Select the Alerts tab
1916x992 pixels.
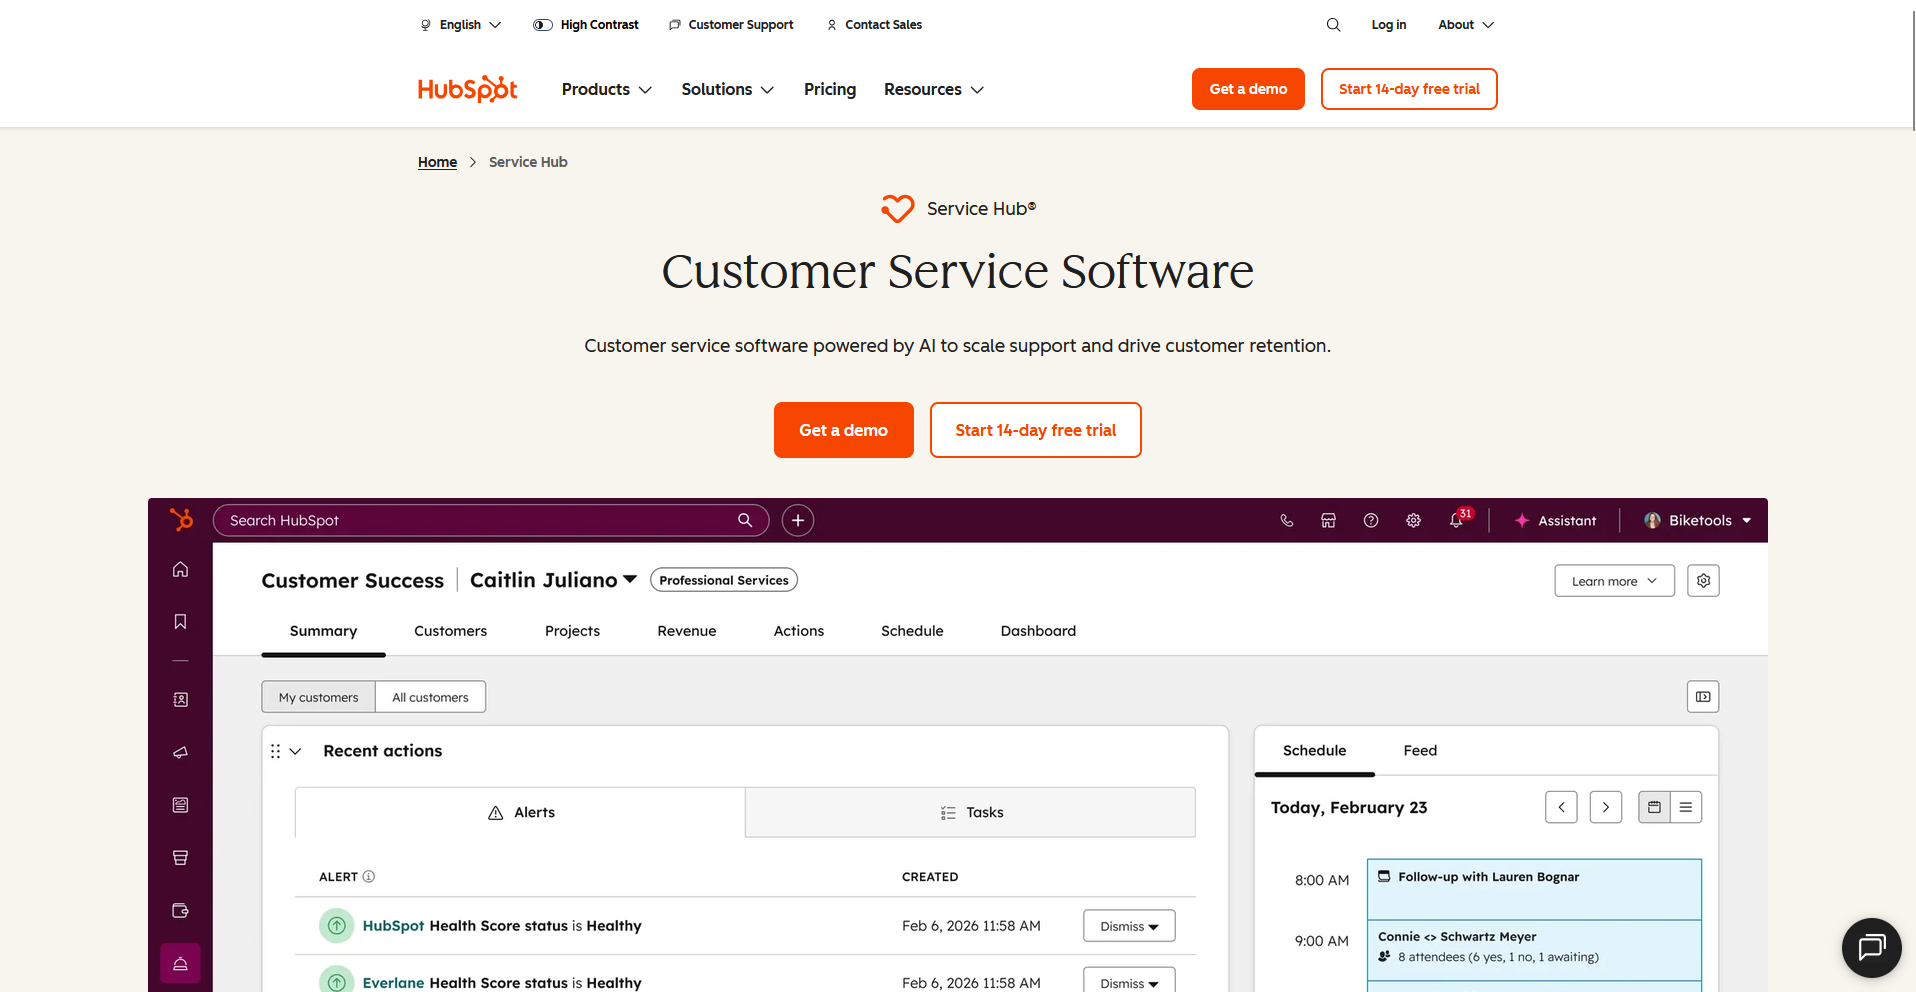point(520,812)
